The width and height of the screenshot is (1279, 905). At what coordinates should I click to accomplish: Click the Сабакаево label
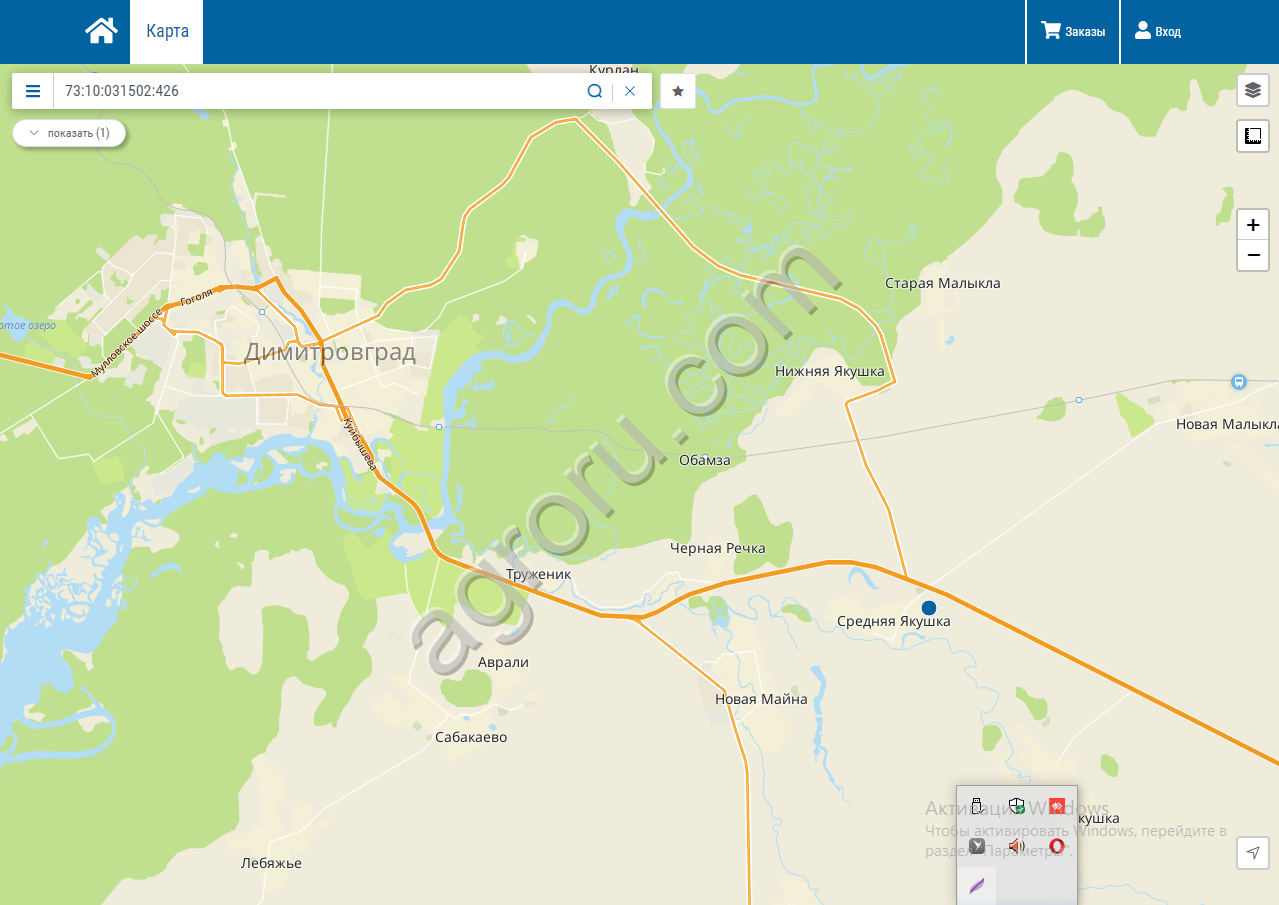click(x=471, y=737)
